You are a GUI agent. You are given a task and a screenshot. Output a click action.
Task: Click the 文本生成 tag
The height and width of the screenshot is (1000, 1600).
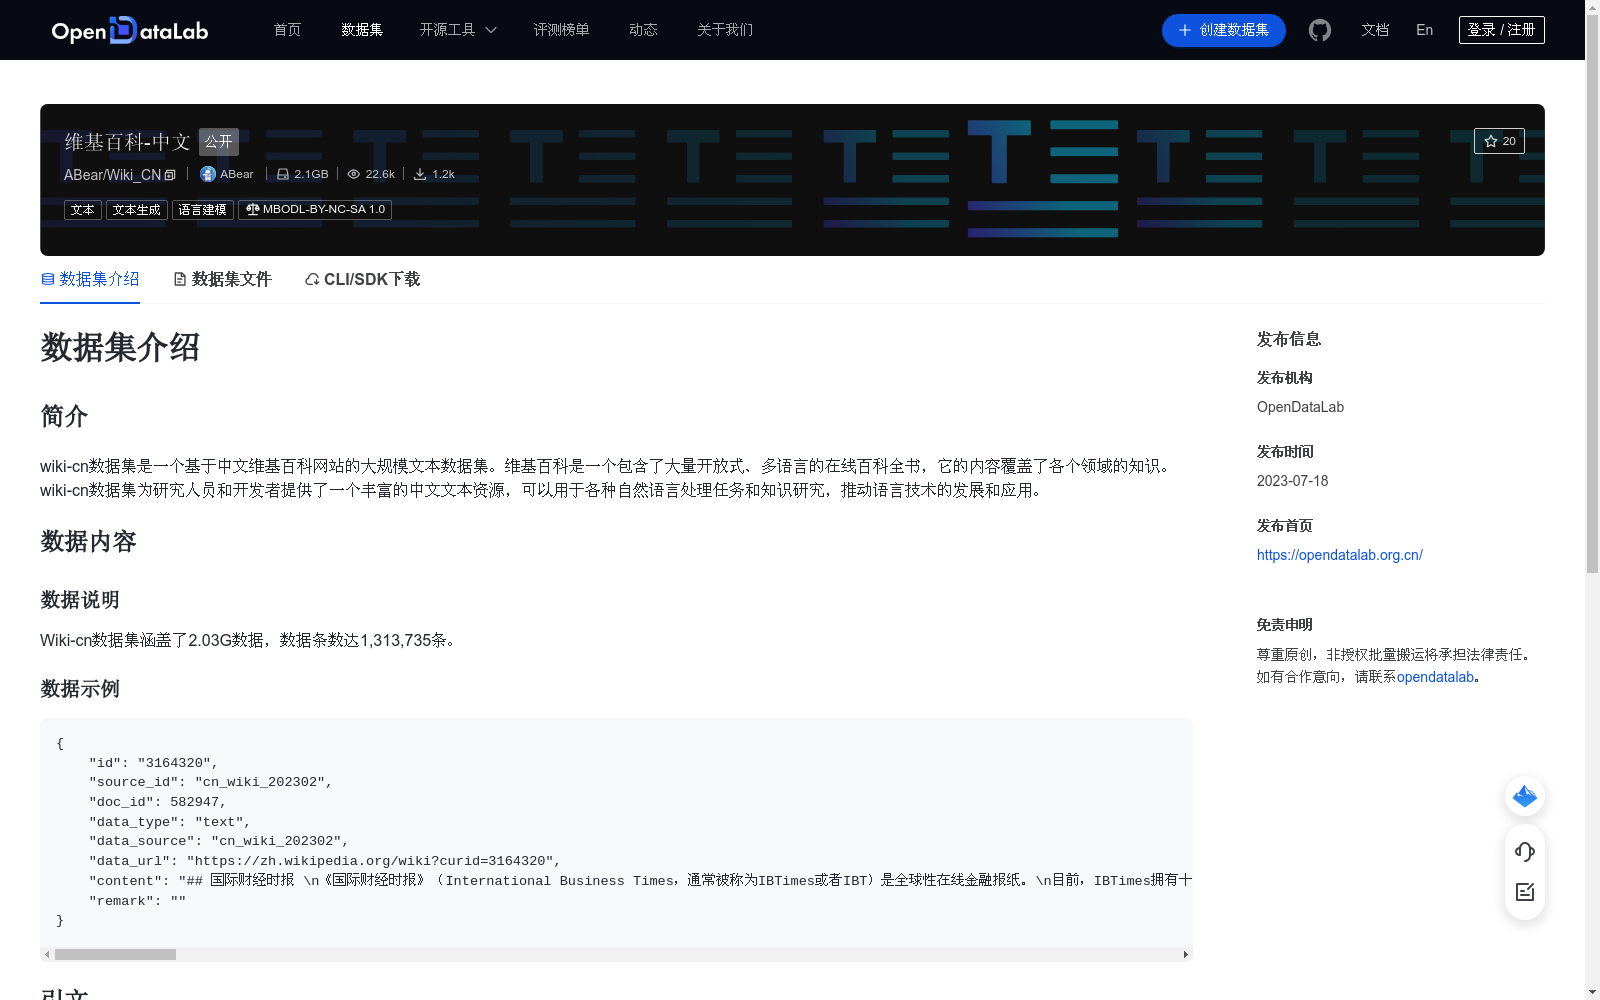pos(137,210)
